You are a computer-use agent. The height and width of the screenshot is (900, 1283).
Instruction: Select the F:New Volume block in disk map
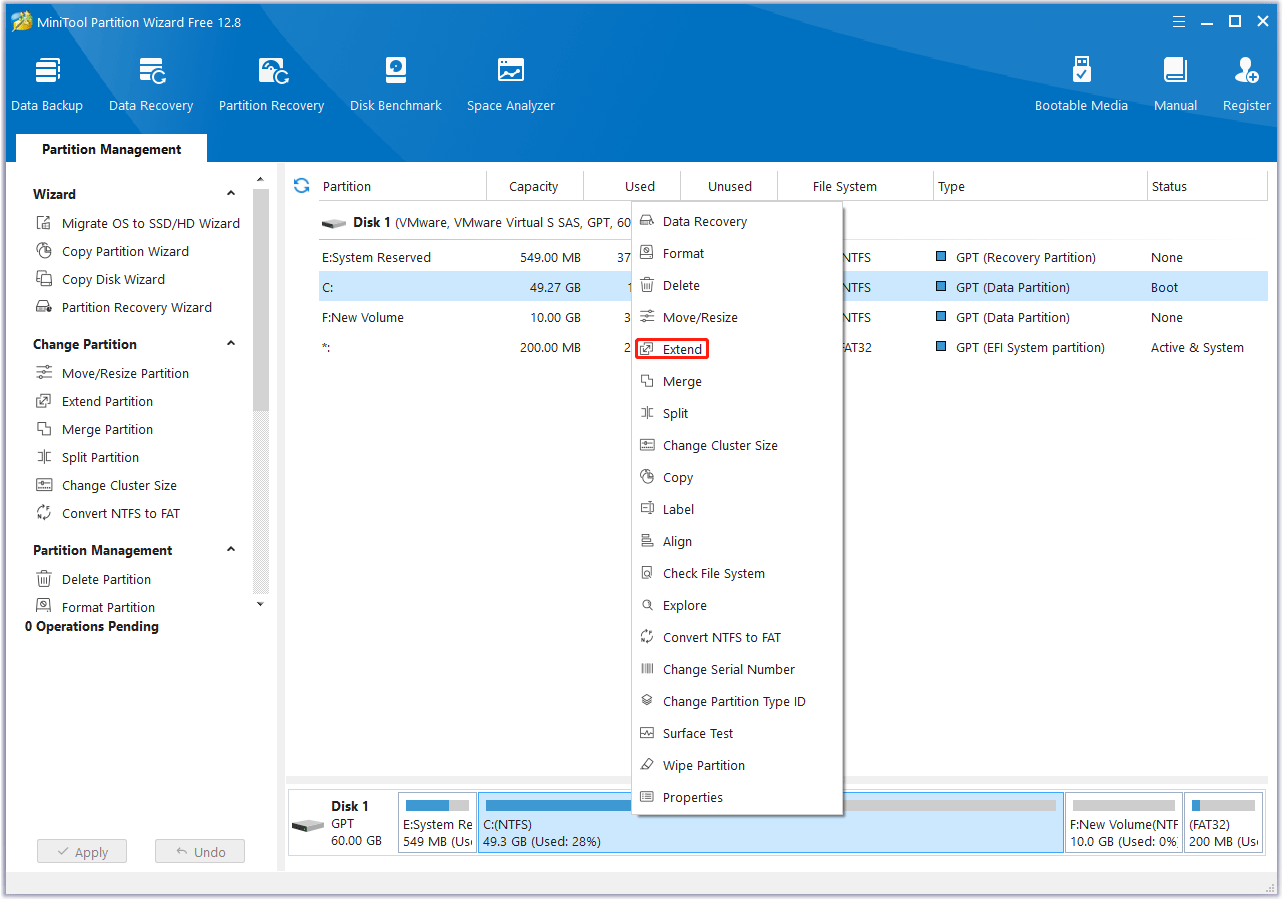point(1123,822)
